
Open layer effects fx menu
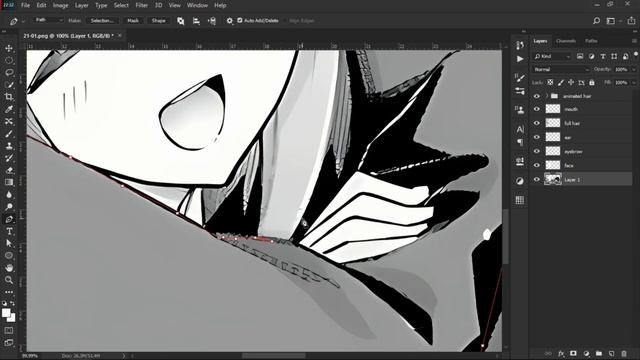[561, 353]
